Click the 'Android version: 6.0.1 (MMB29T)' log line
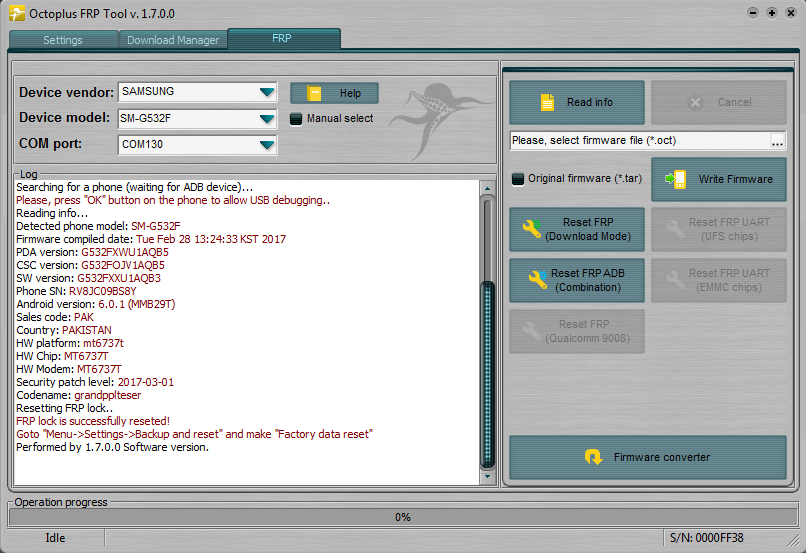This screenshot has height=553, width=806. click(x=96, y=304)
